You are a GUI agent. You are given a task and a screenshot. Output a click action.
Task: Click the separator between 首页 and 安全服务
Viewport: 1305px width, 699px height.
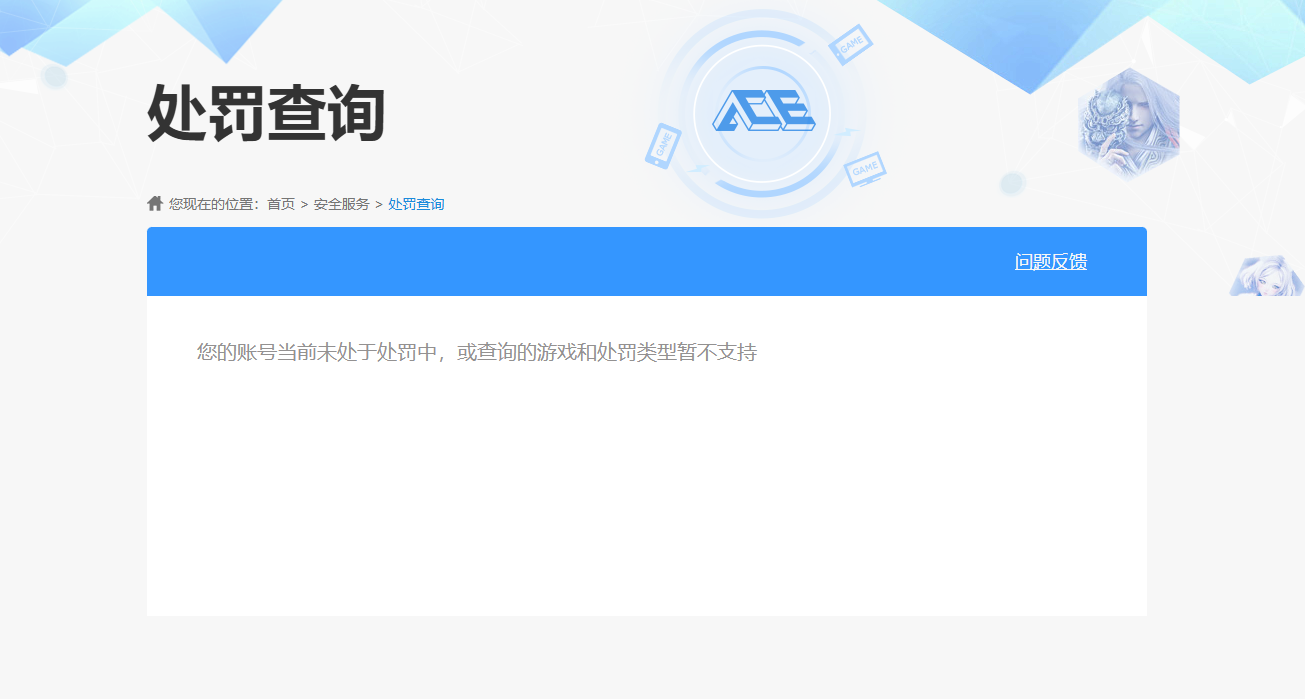point(304,204)
